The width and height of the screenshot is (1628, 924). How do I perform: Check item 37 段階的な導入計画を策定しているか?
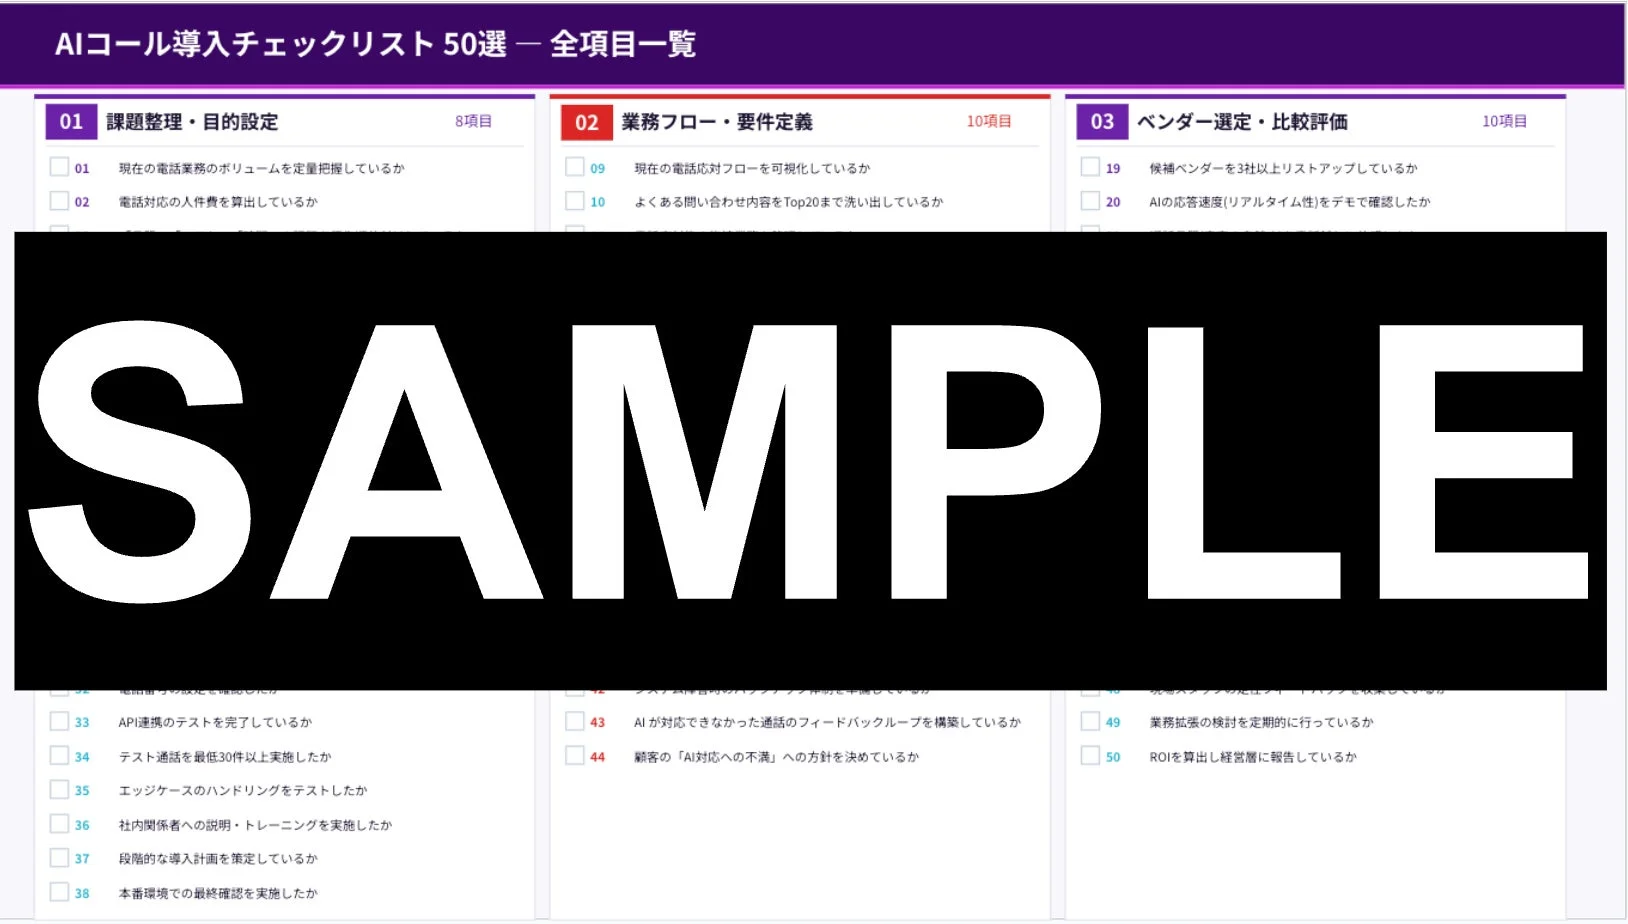click(x=60, y=858)
